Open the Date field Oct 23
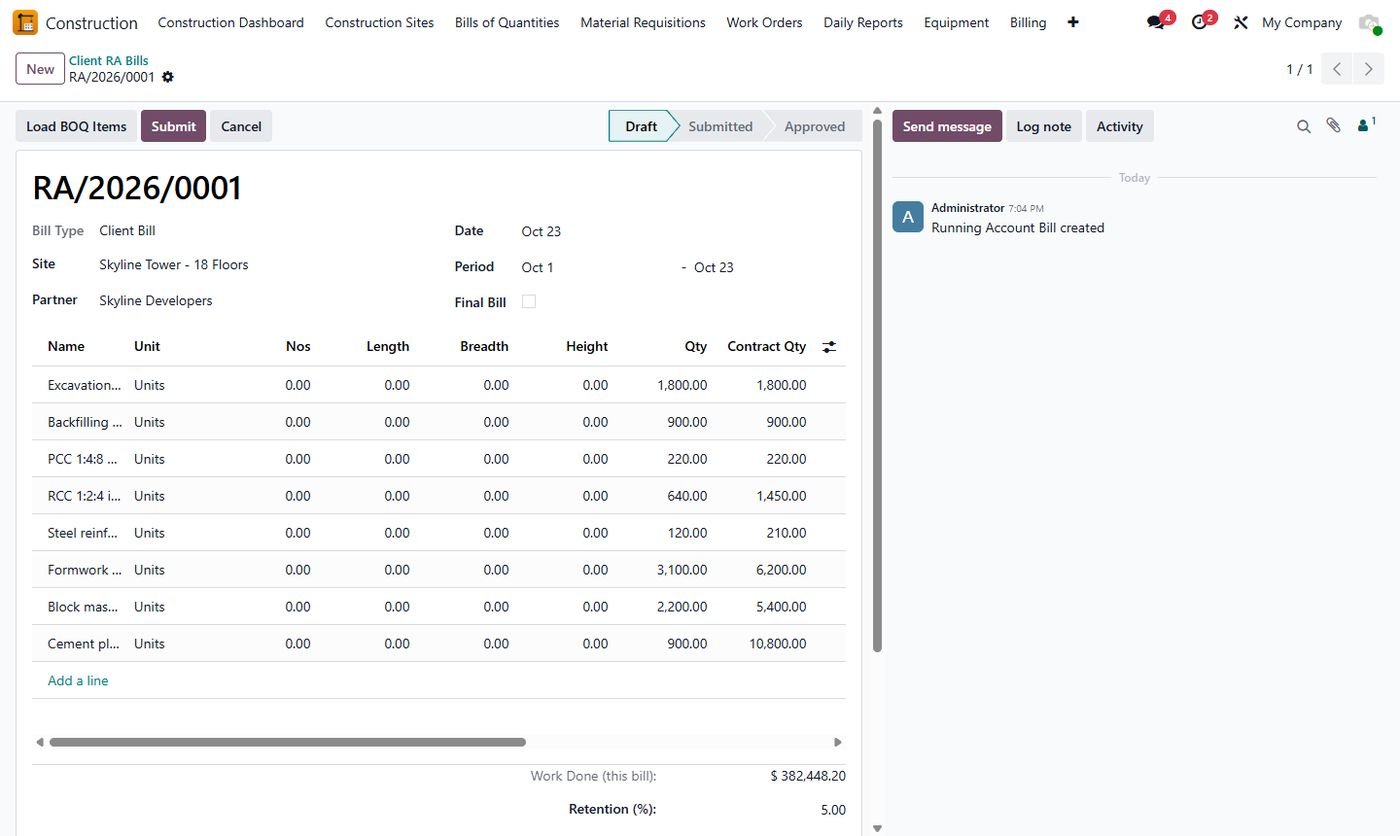The image size is (1400, 836). coord(541,231)
